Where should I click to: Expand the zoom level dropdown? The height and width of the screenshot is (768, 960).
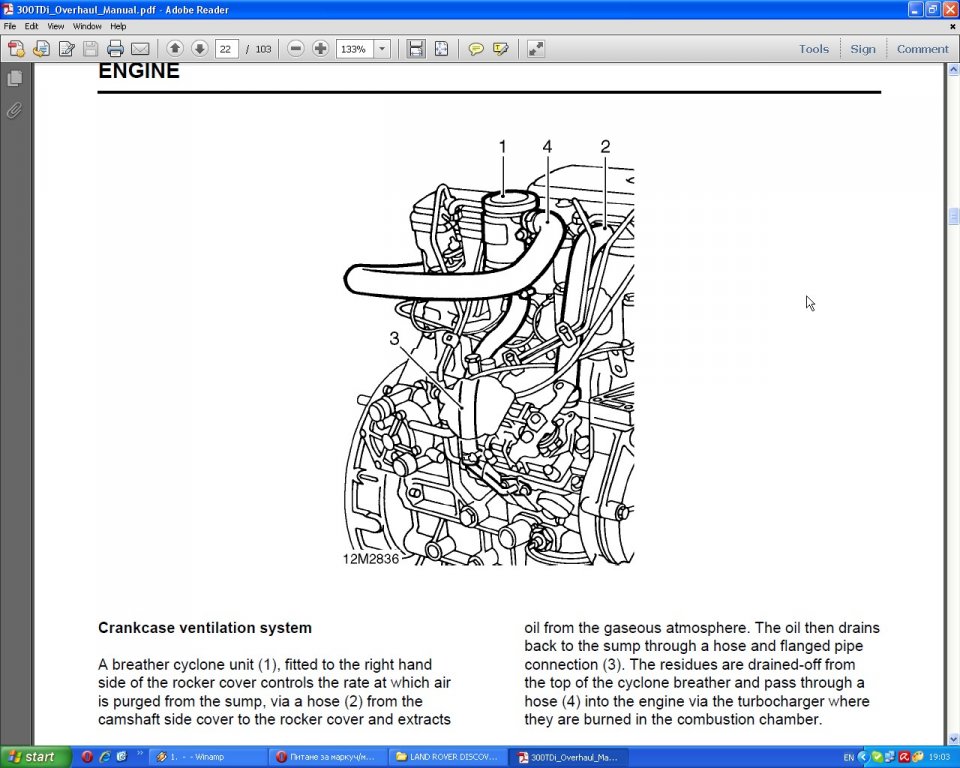[382, 49]
